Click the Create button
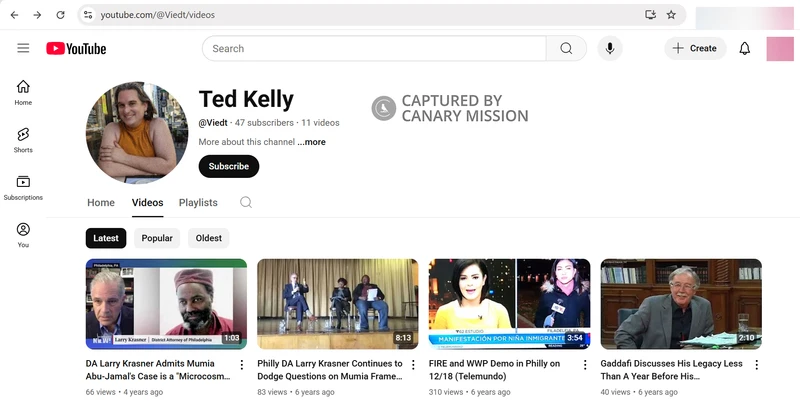Viewport: 800px width, 411px height. (x=695, y=48)
